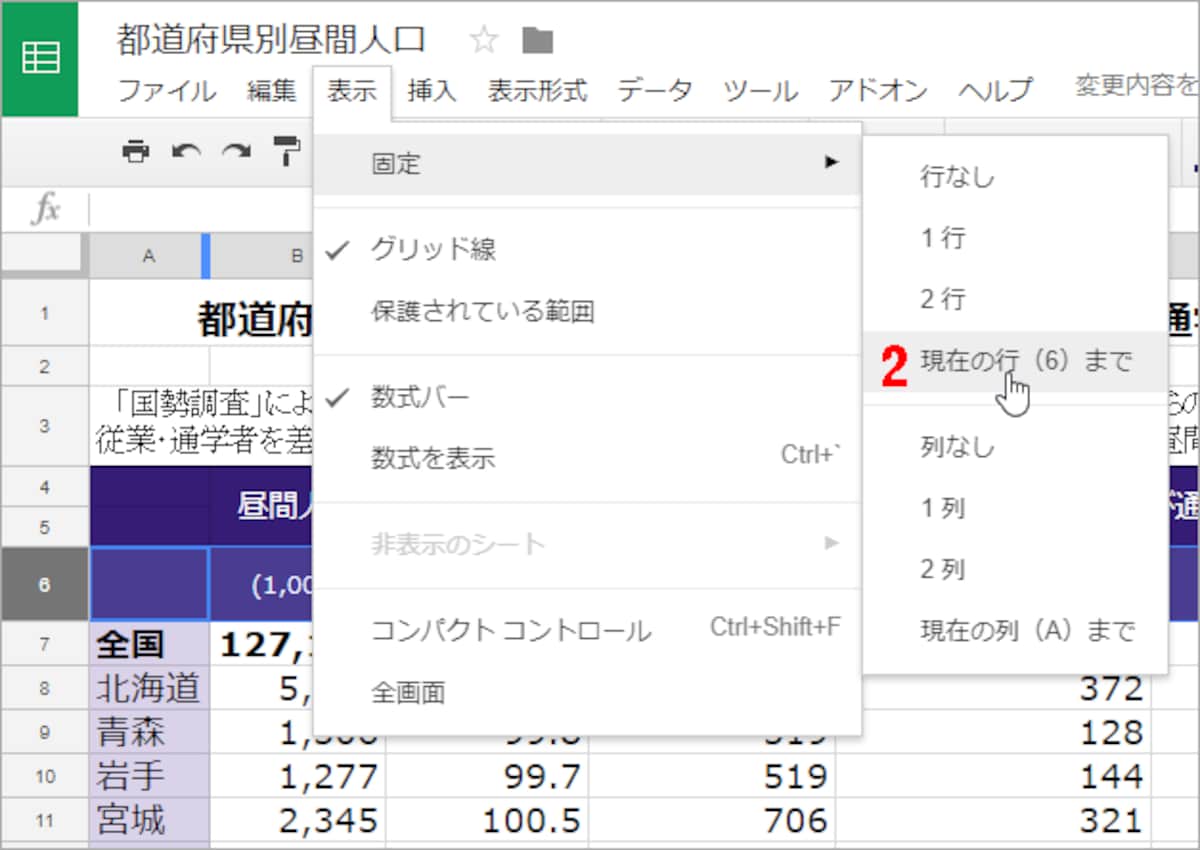The height and width of the screenshot is (850, 1200).
Task: Select row 3 header
Action: (44, 425)
